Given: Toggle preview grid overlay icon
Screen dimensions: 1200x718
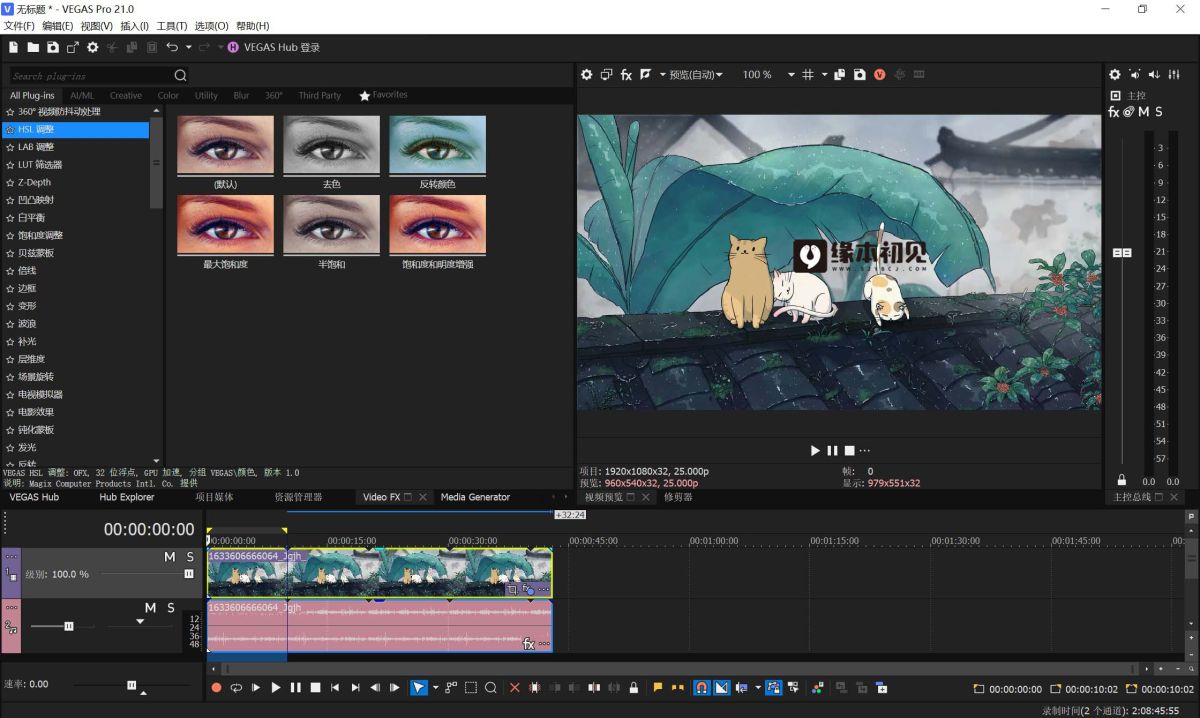Looking at the screenshot, I should pyautogui.click(x=808, y=74).
